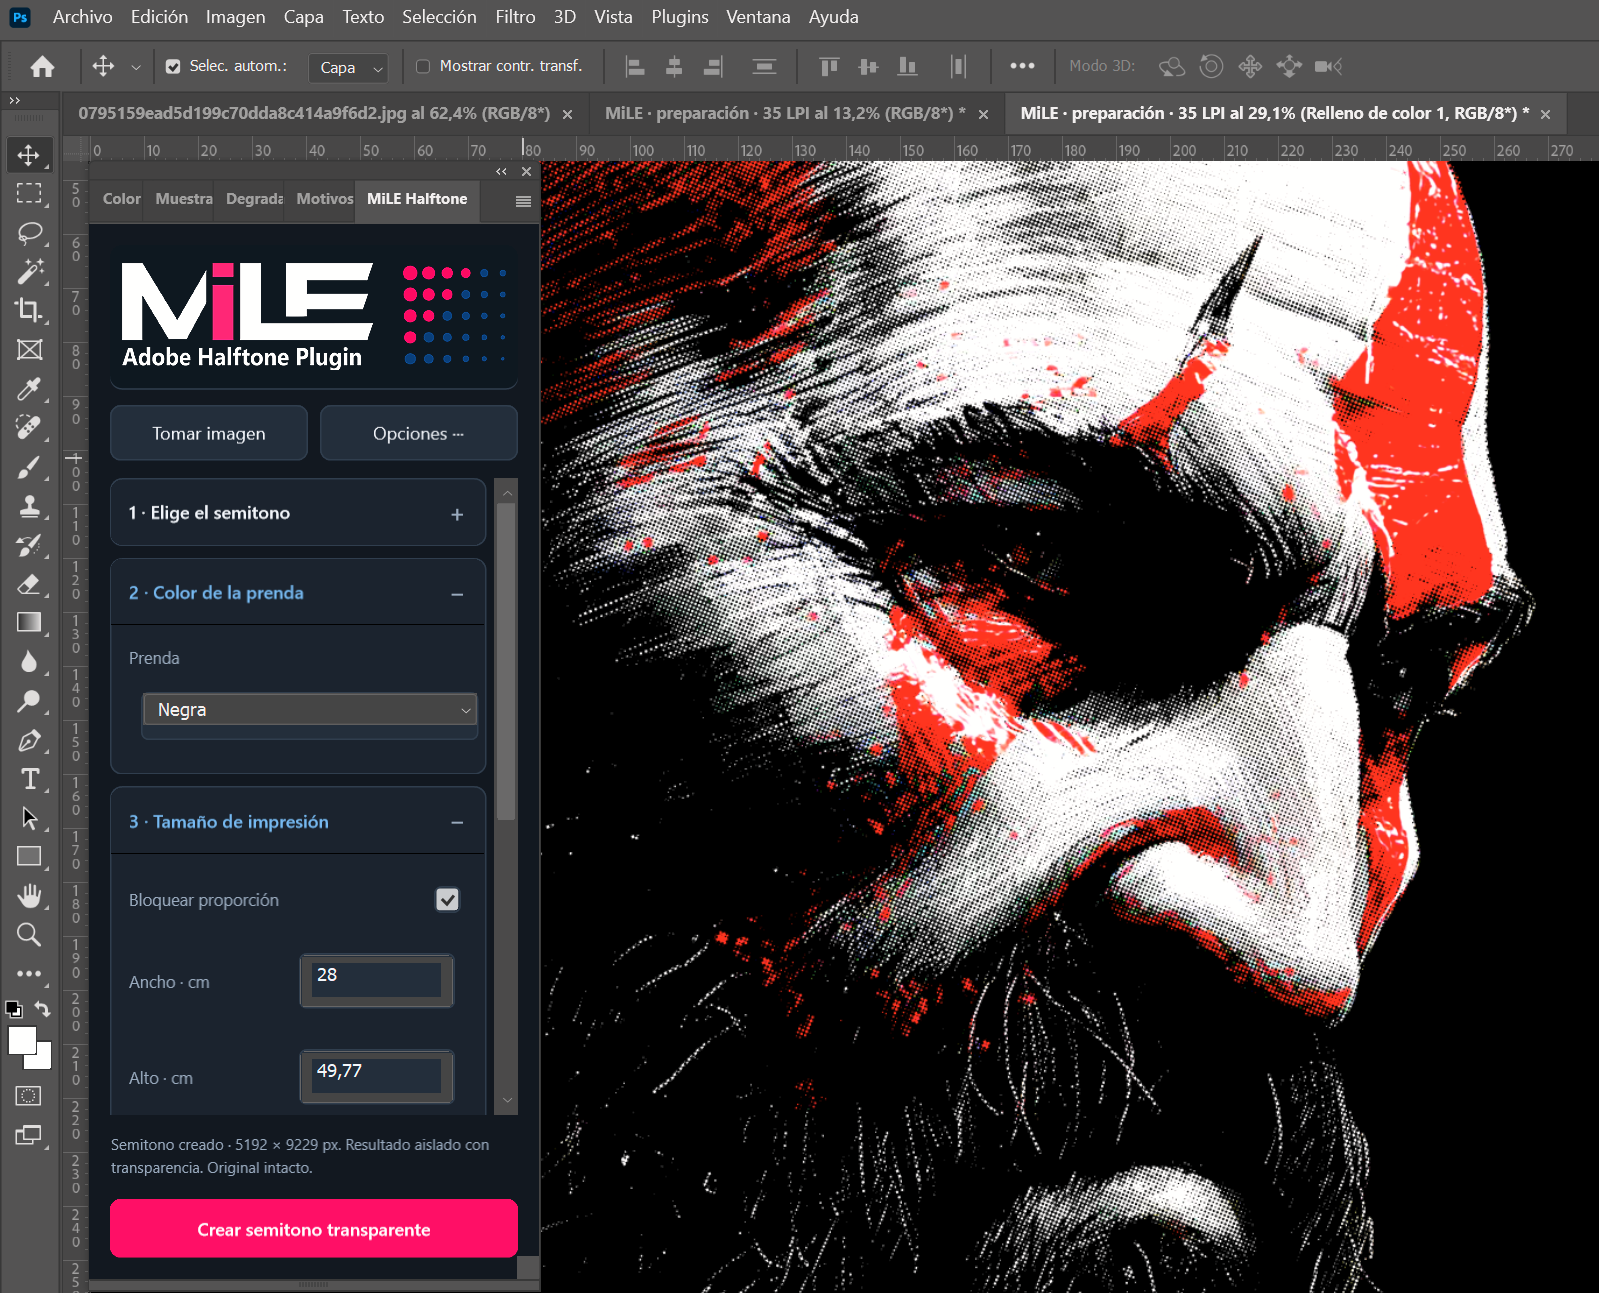The height and width of the screenshot is (1293, 1599).
Task: Select the Lasso tool
Action: coord(29,233)
